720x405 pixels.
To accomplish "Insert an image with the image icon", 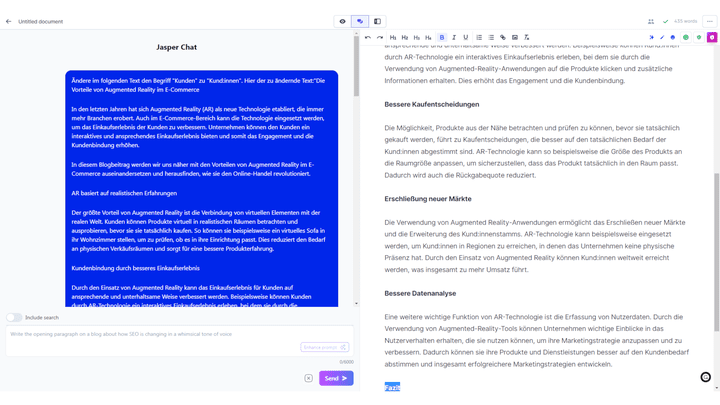I will (x=515, y=37).
